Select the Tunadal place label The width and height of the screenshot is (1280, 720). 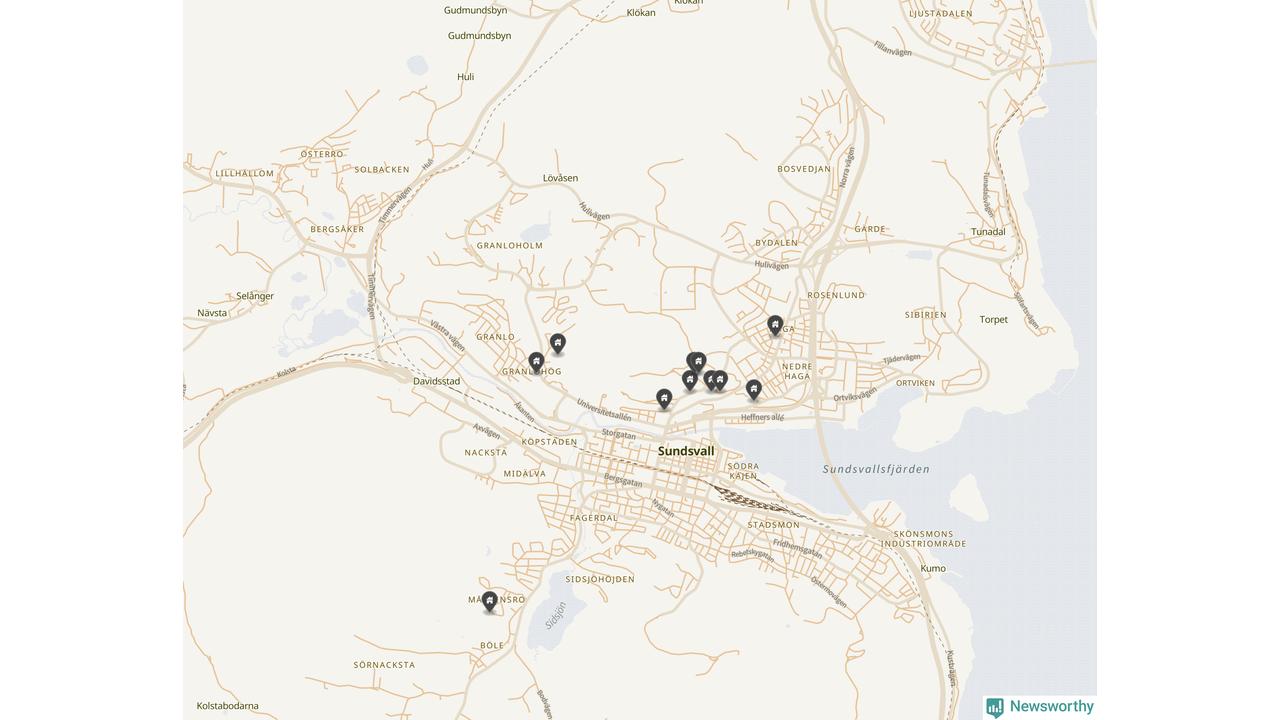(988, 232)
